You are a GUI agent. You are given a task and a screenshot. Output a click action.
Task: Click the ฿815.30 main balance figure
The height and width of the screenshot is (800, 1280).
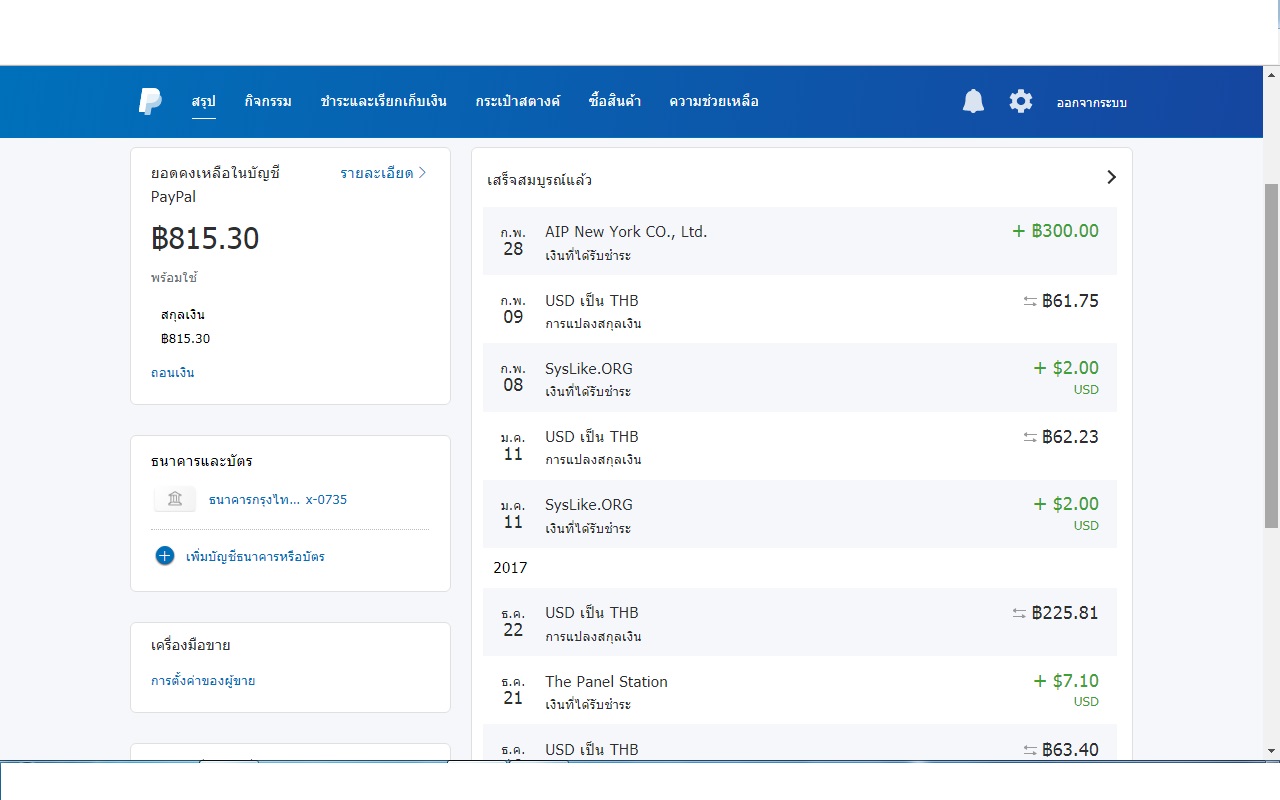205,238
